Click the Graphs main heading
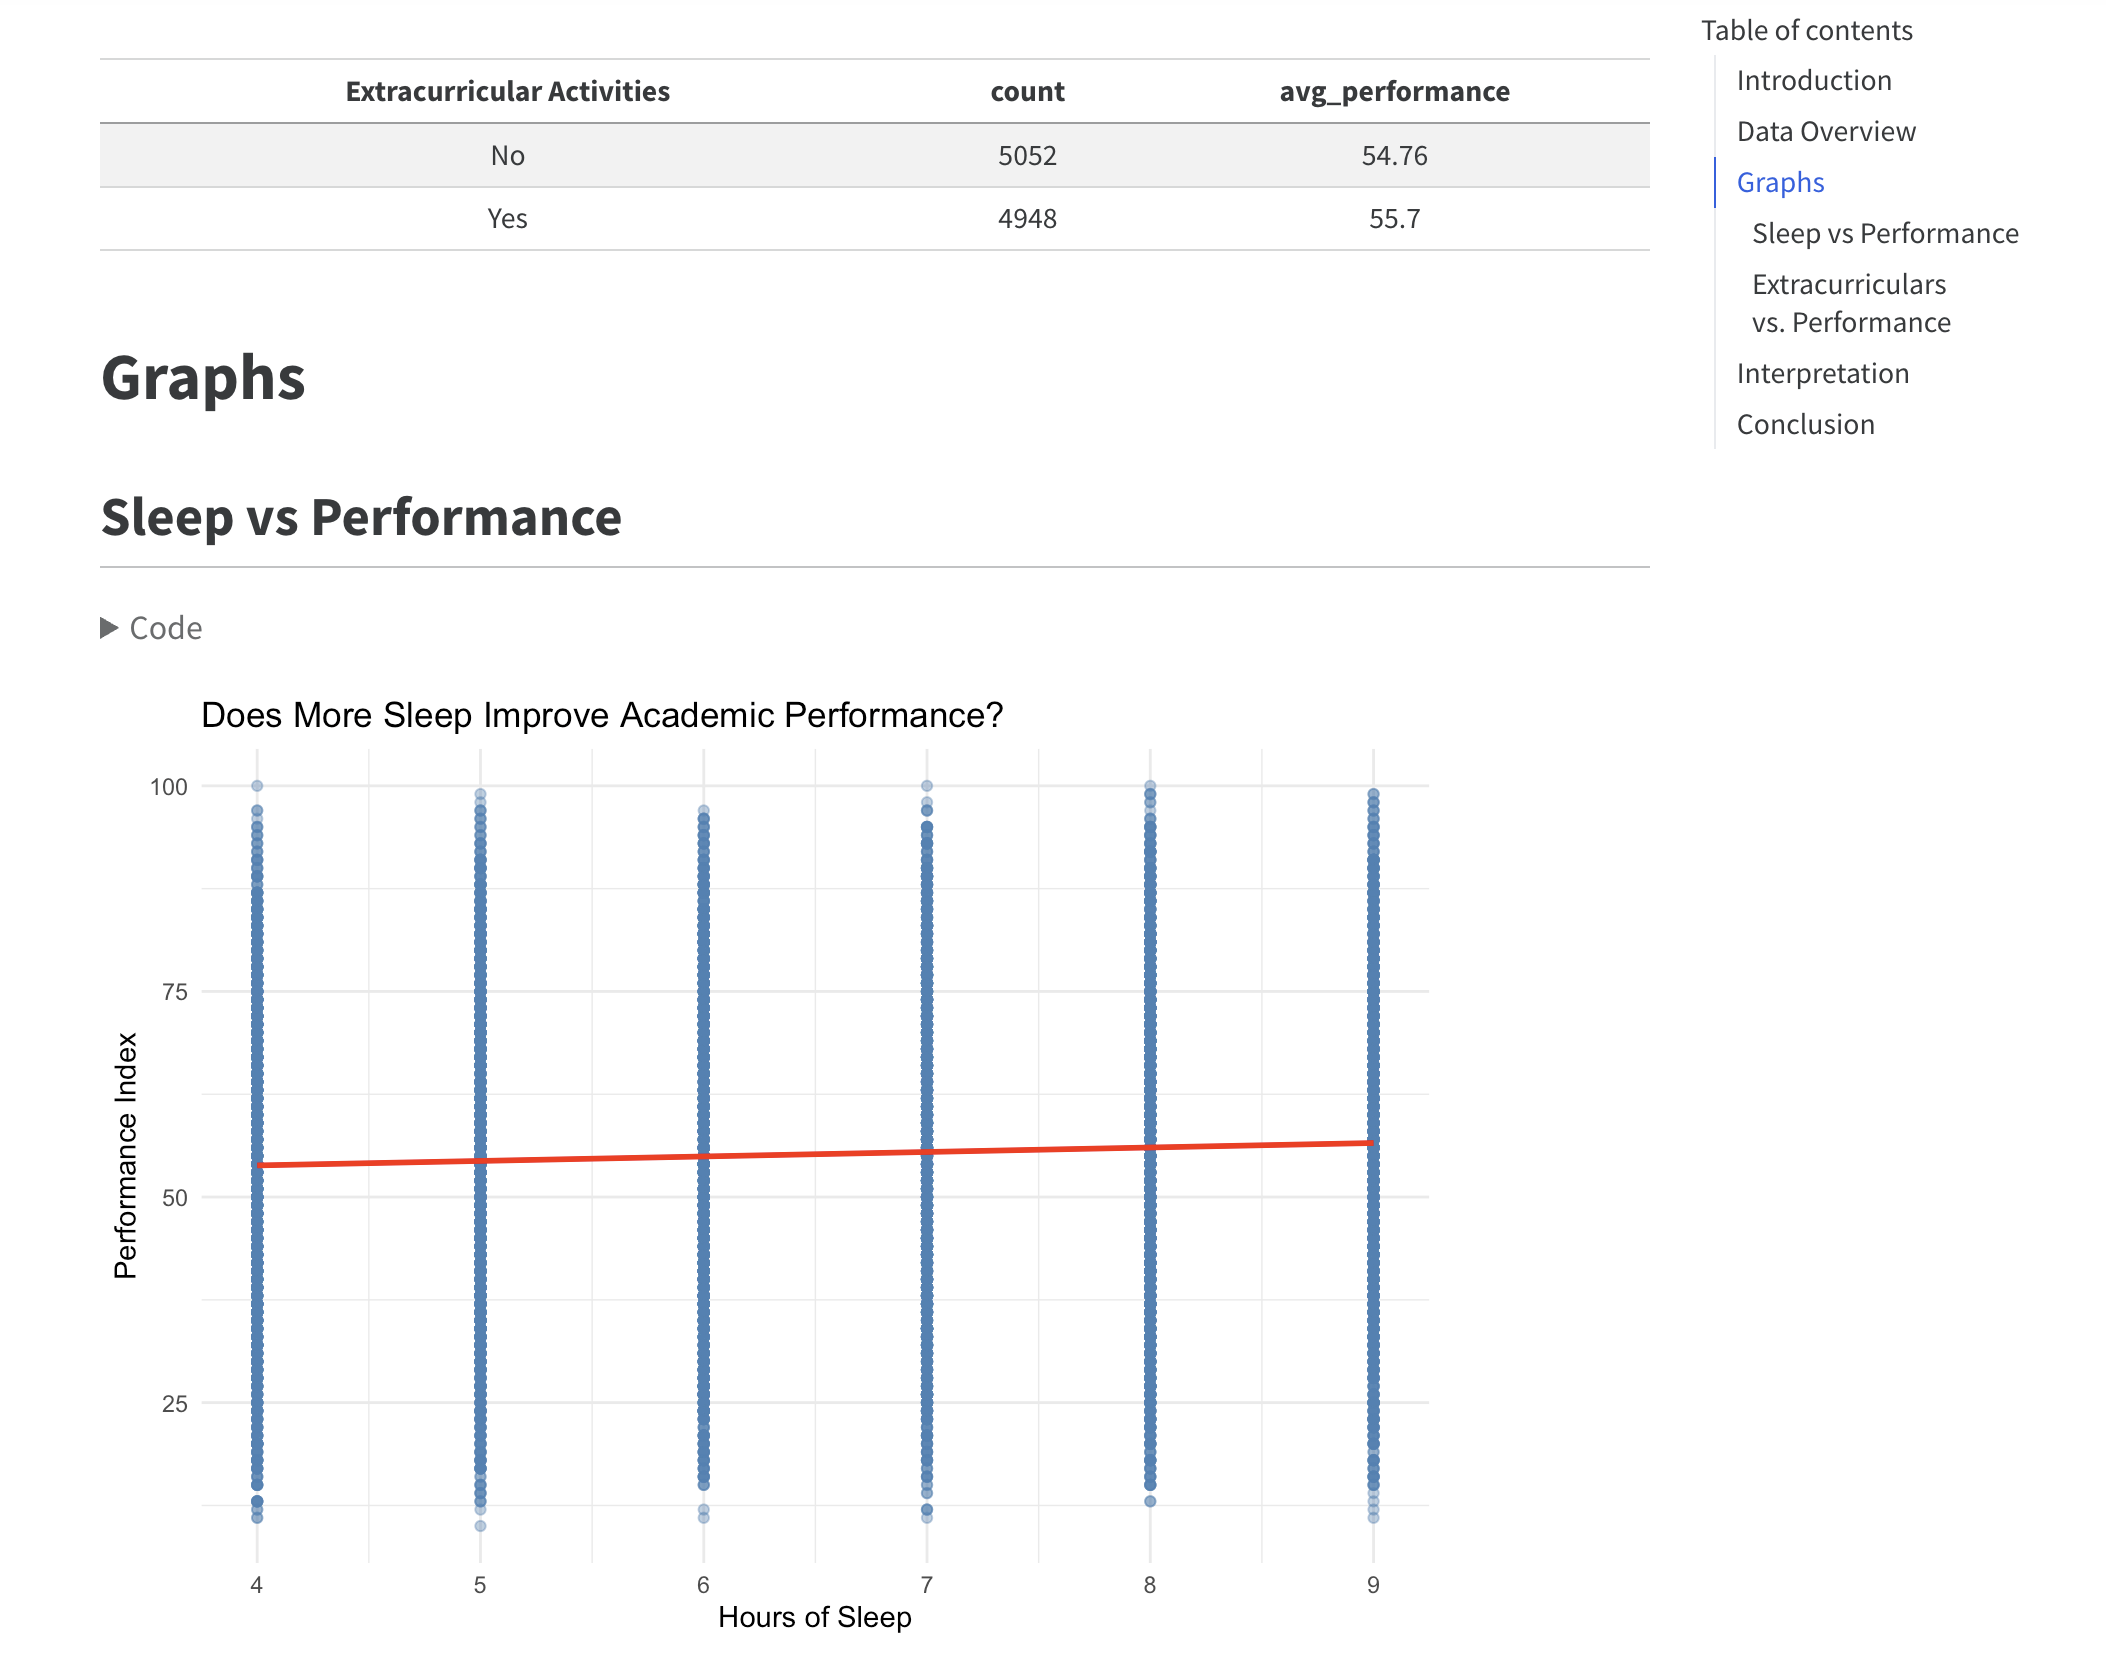The width and height of the screenshot is (2106, 1674). click(x=203, y=379)
